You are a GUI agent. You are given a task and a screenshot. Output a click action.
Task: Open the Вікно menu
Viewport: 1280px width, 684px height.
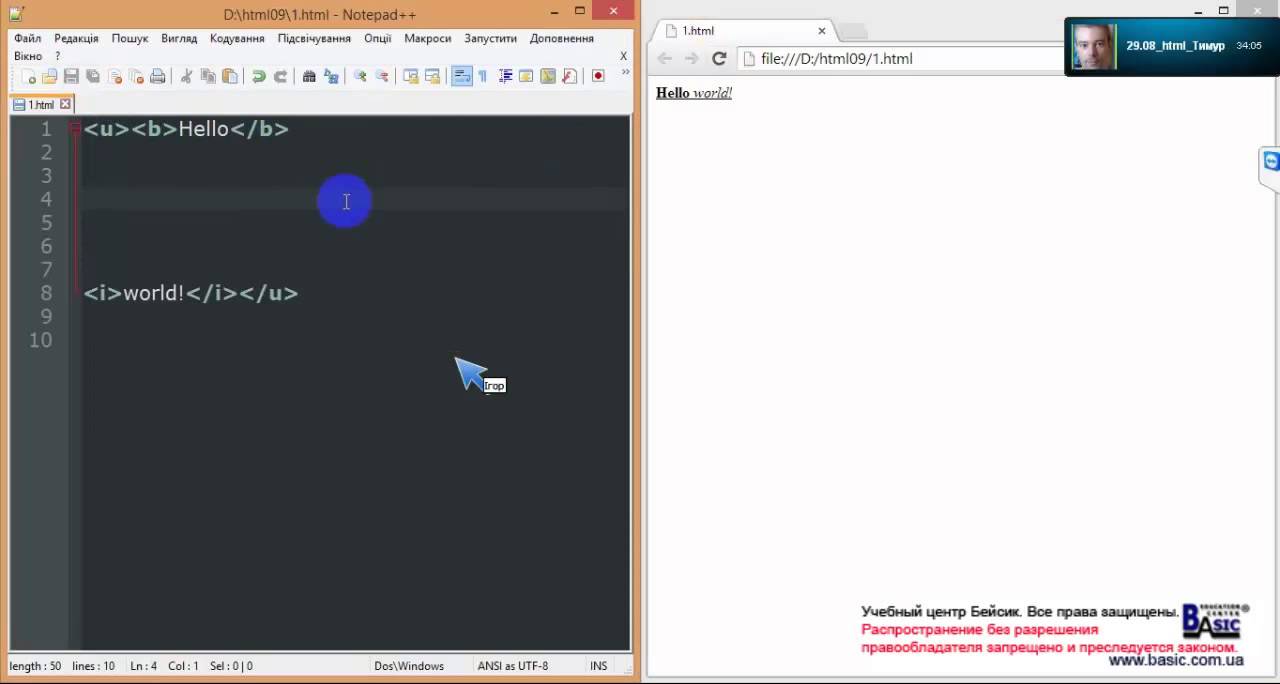28,56
